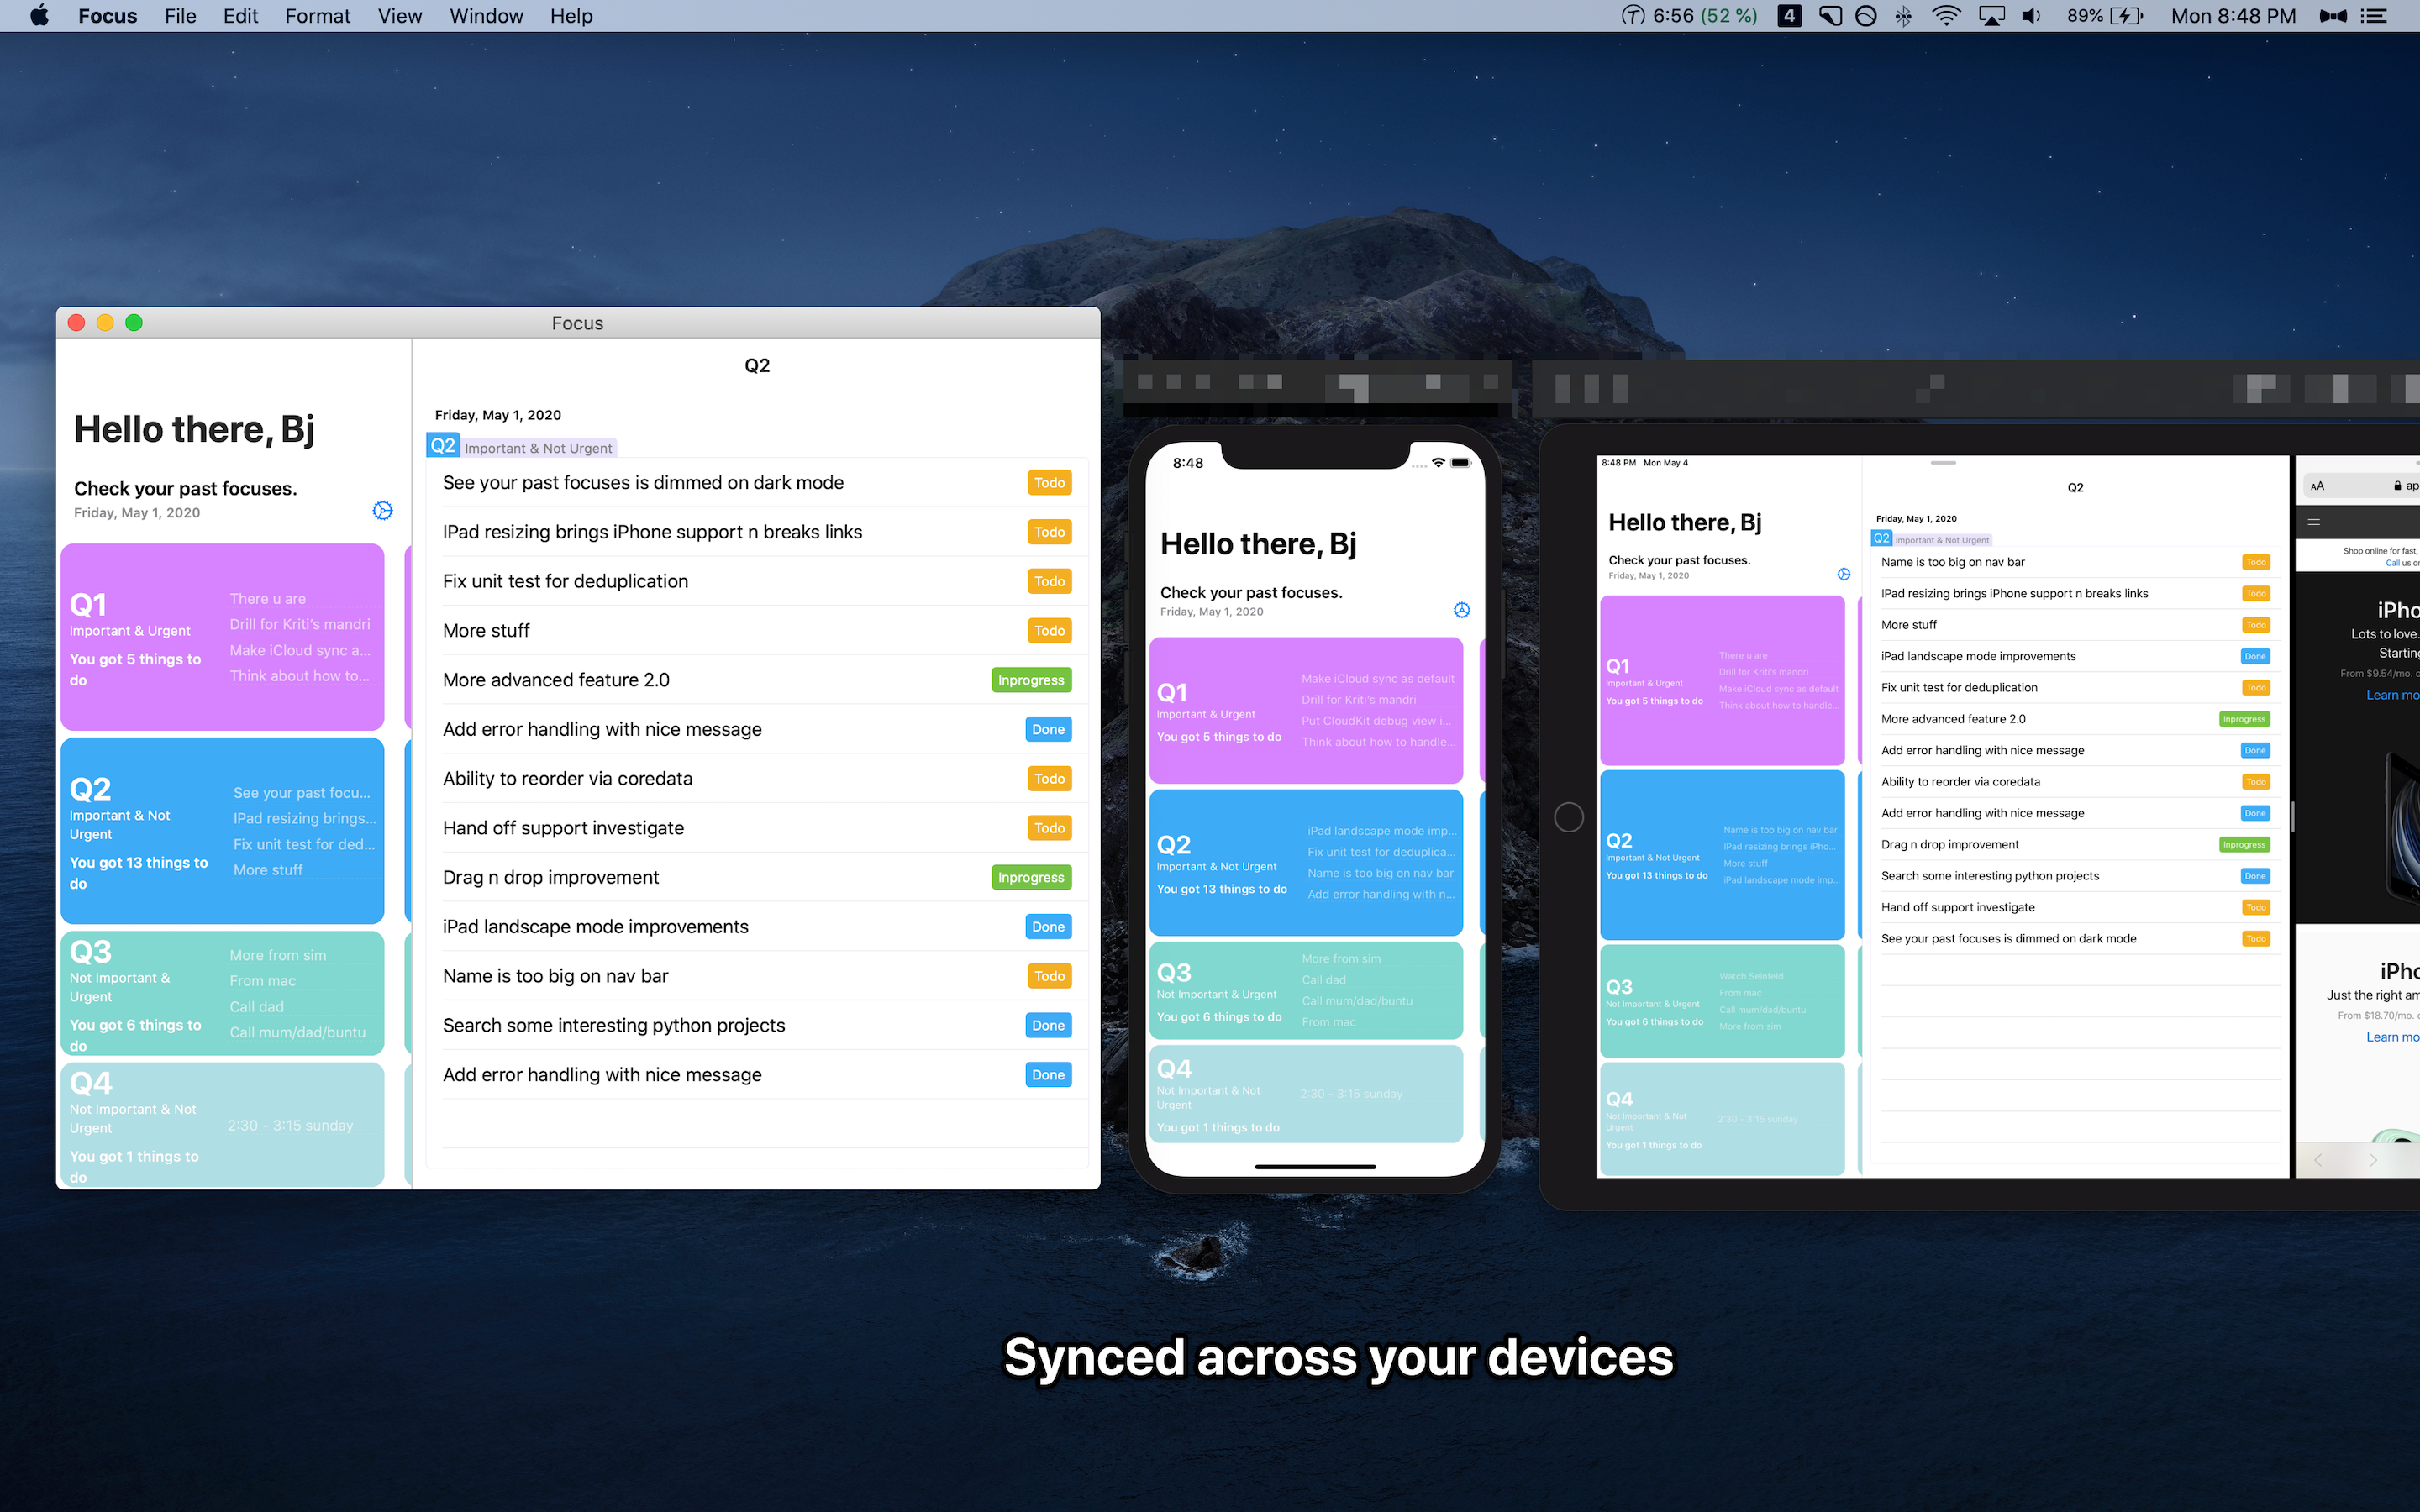The height and width of the screenshot is (1512, 2420).
Task: Tap the Safari address bar on the iPad
Action: click(x=2361, y=486)
